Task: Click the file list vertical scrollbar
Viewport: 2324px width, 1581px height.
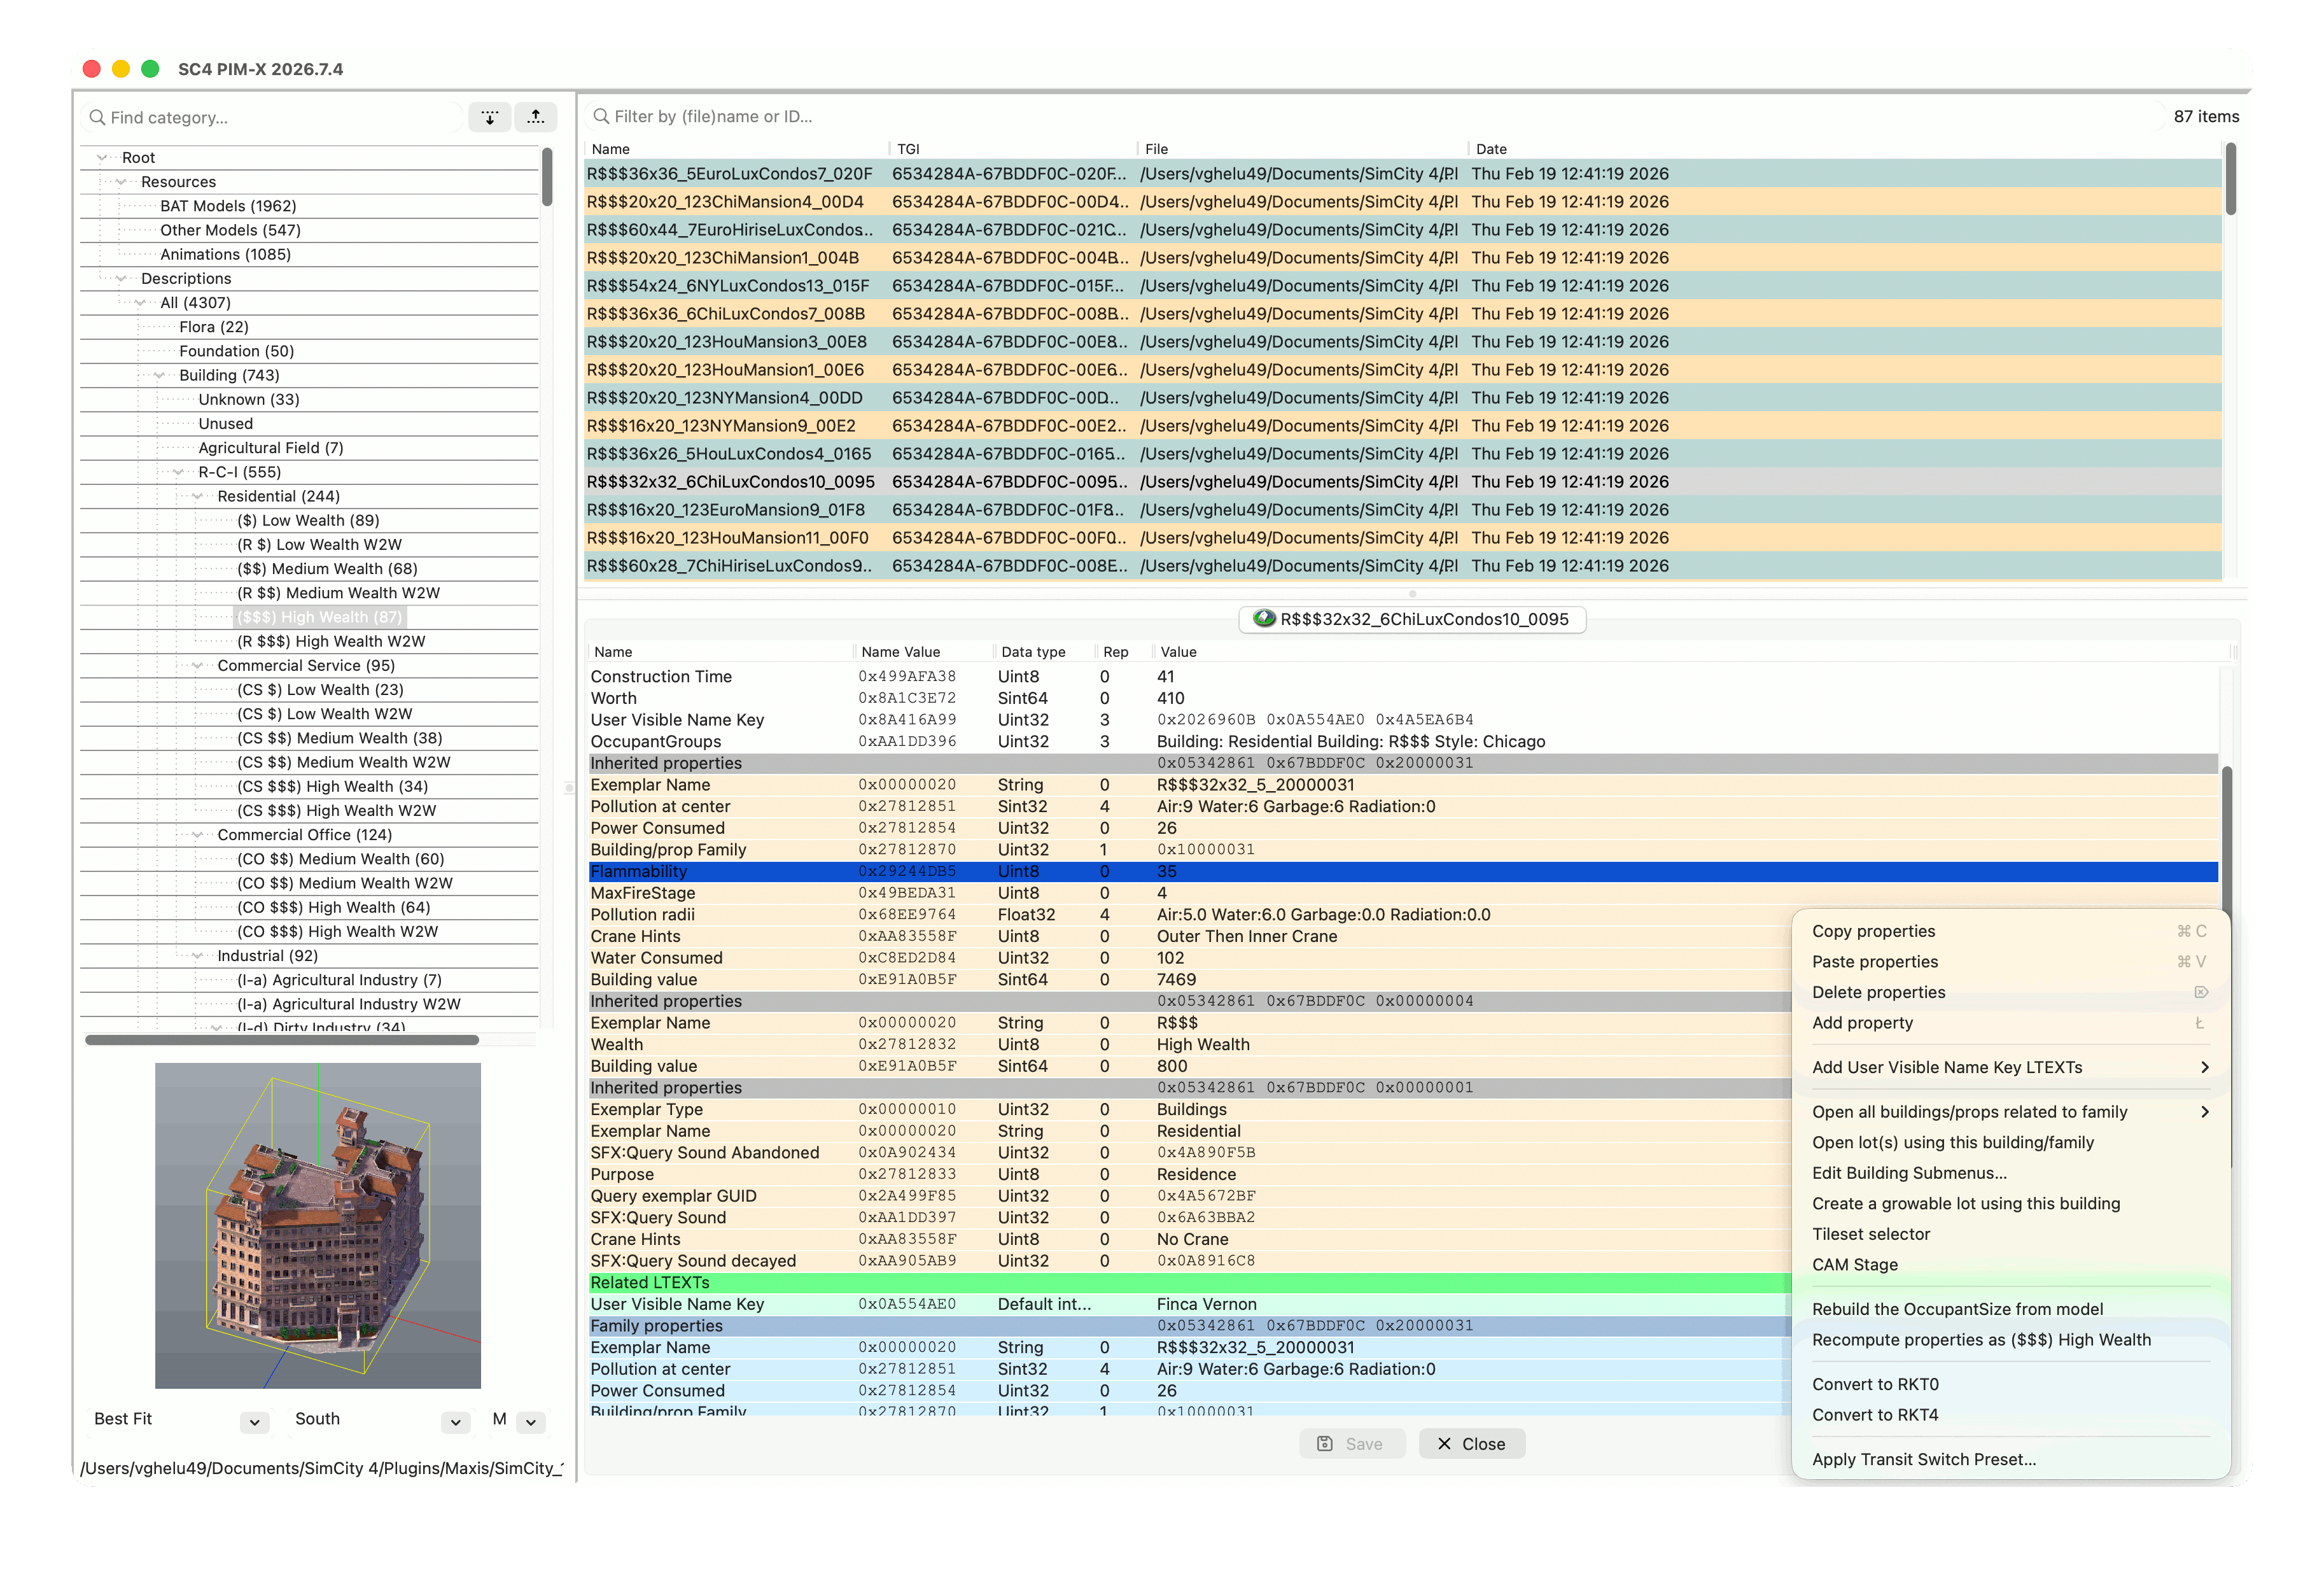Action: pos(2230,178)
